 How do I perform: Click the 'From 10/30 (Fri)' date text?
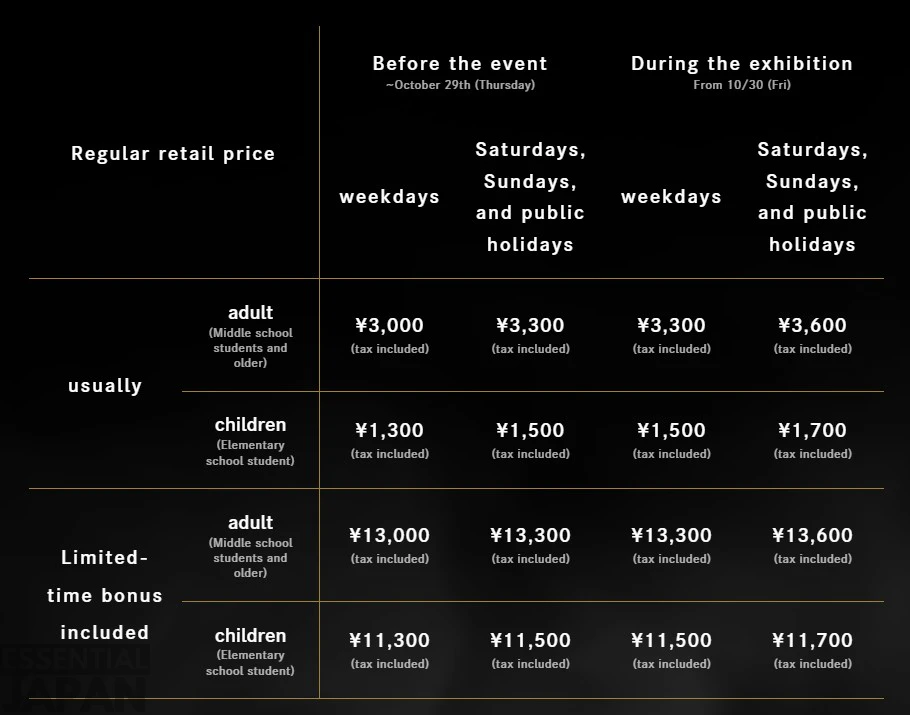click(742, 85)
